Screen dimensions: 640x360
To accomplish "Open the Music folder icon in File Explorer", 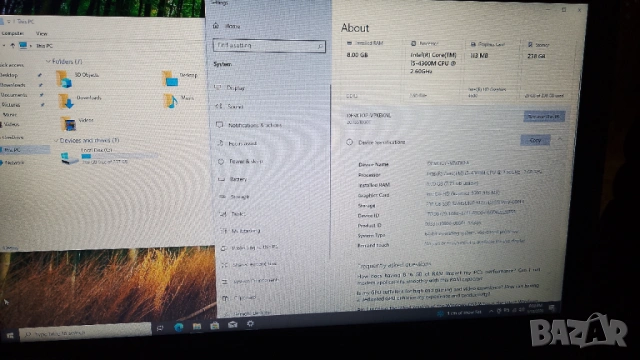I will tap(171, 101).
